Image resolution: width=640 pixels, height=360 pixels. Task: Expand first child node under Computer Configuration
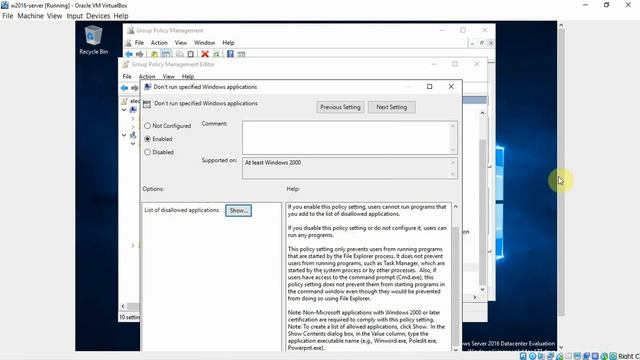coord(133,118)
